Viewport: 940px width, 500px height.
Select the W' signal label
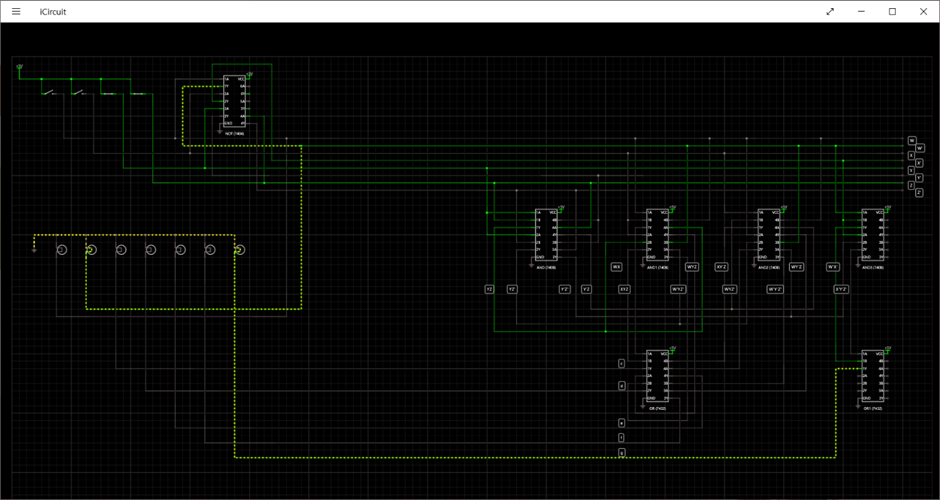pos(920,147)
